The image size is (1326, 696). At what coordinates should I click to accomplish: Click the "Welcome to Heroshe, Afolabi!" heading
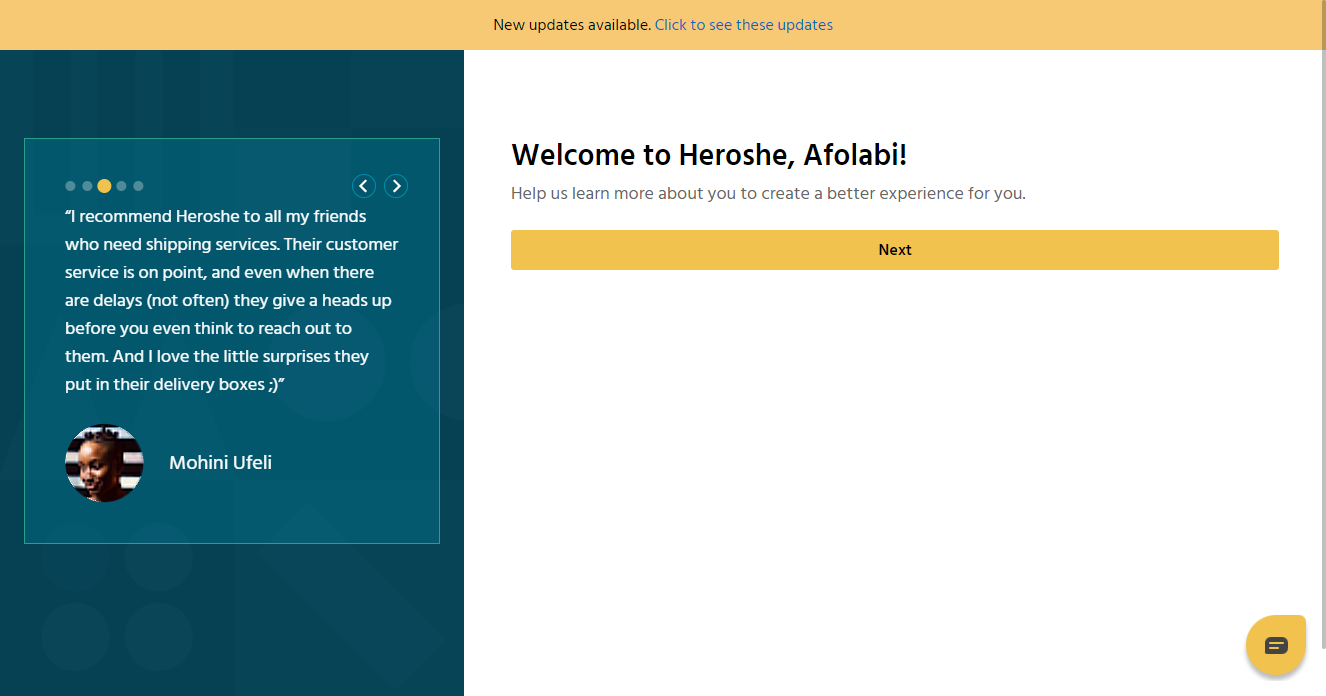coord(709,155)
